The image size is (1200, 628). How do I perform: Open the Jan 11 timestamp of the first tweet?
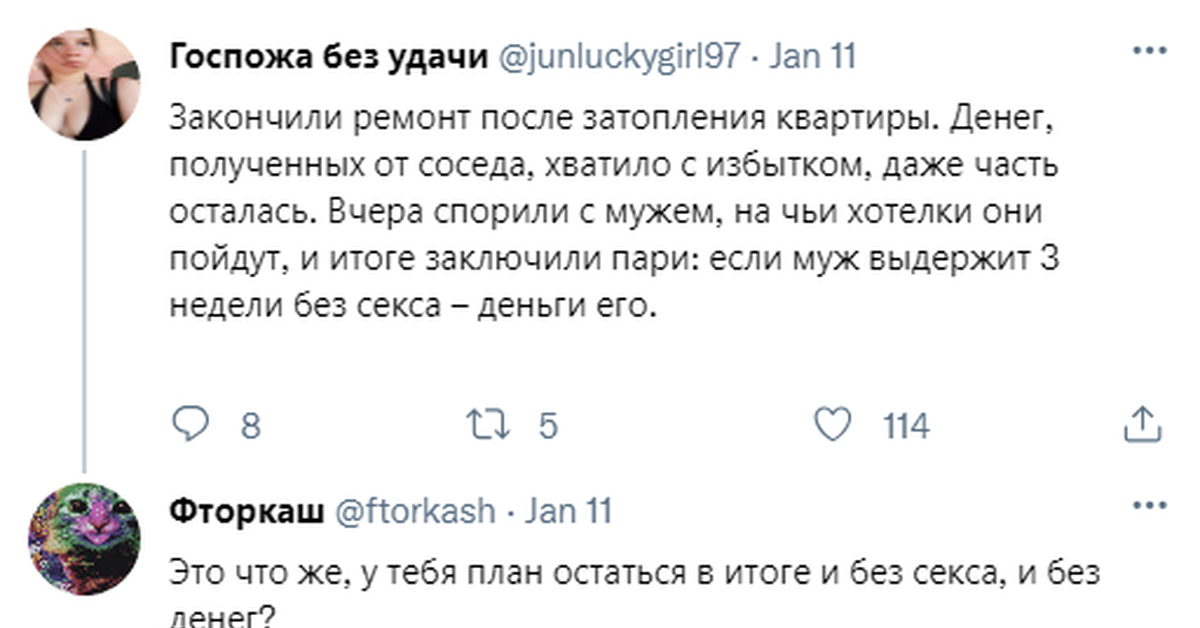813,57
